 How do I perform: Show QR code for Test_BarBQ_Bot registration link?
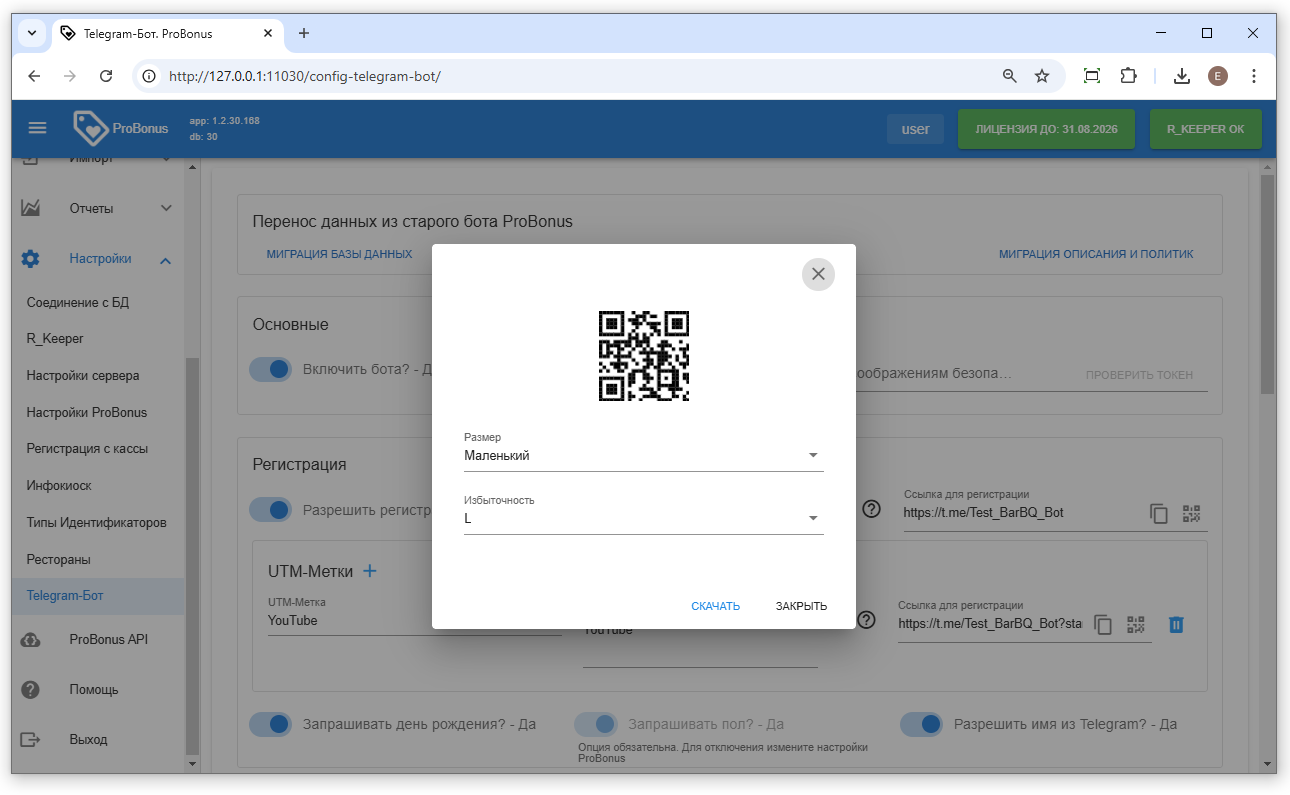coord(1191,513)
